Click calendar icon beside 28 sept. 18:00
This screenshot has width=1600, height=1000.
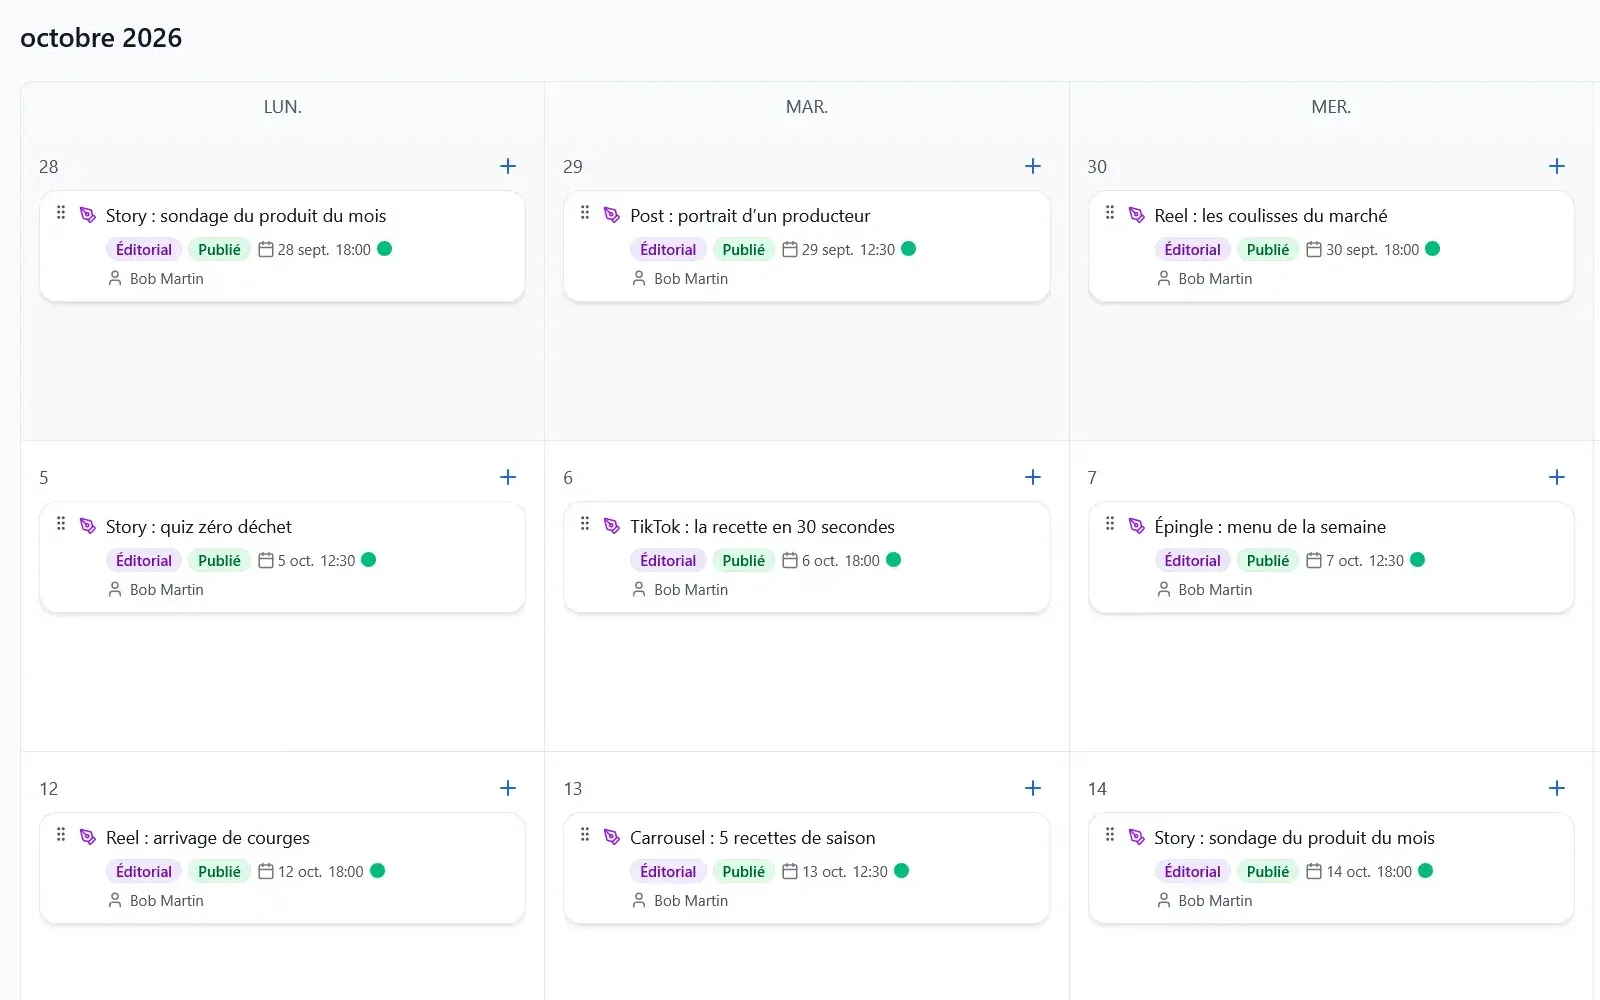coord(266,250)
